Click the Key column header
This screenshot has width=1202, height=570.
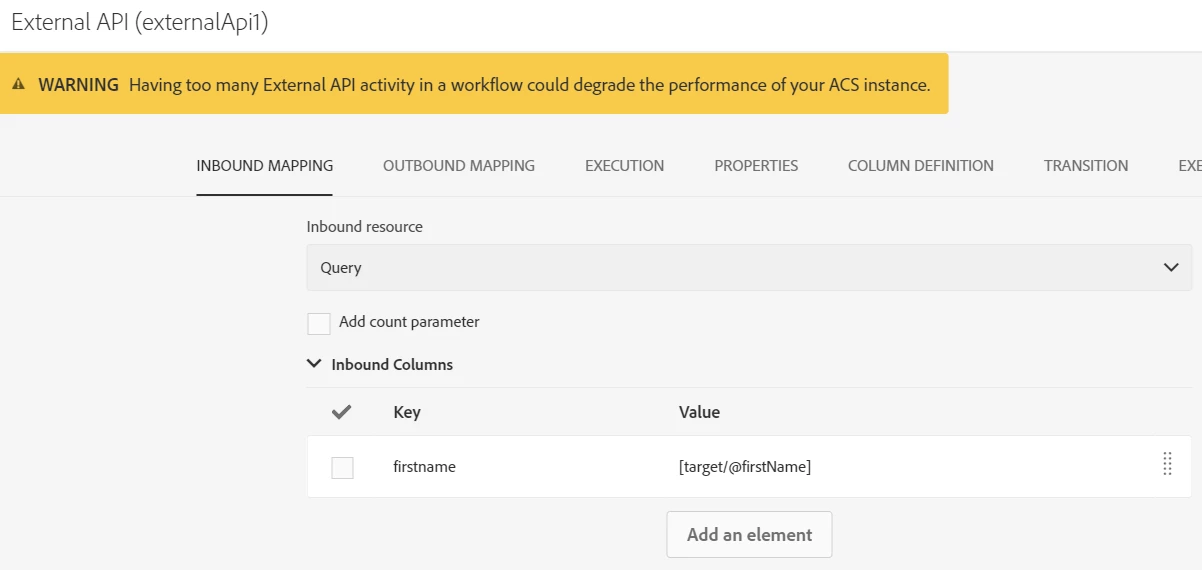[407, 412]
